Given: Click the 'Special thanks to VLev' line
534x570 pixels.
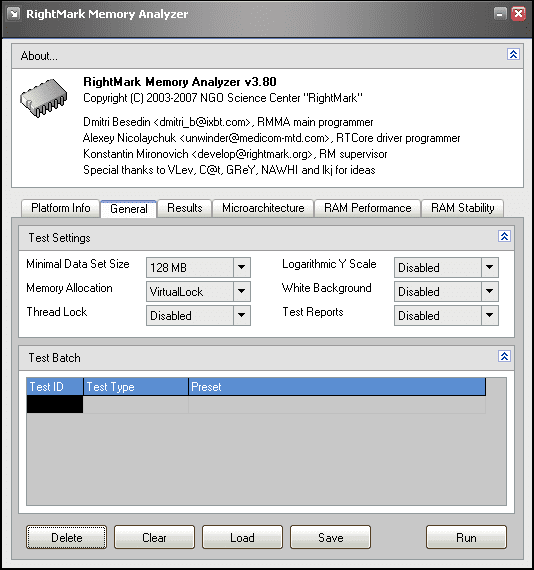Looking at the screenshot, I should click(x=229, y=170).
